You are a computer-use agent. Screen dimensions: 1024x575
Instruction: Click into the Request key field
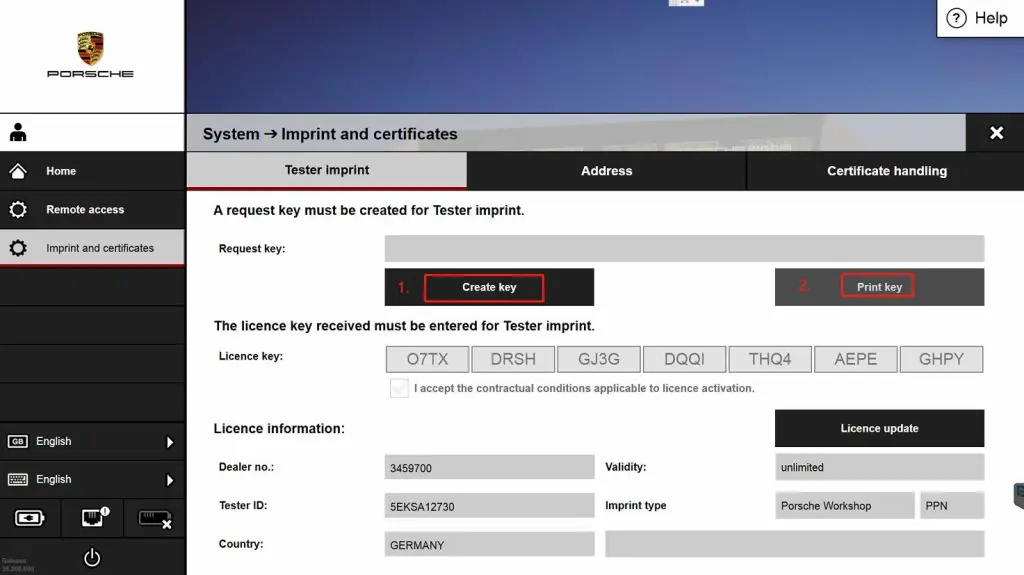coord(684,249)
